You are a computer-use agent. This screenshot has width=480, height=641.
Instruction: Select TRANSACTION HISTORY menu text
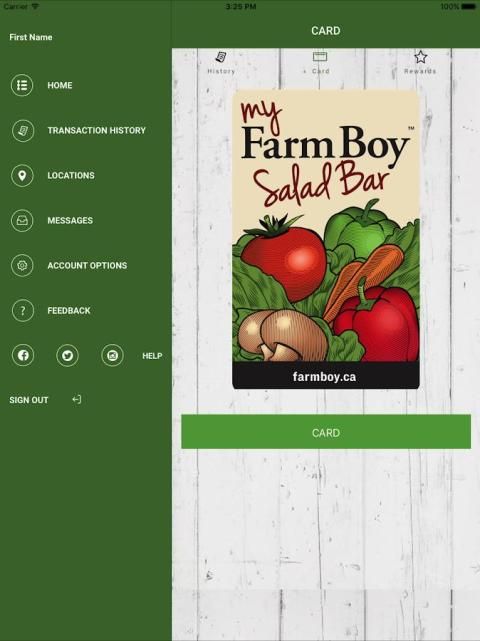point(96,130)
